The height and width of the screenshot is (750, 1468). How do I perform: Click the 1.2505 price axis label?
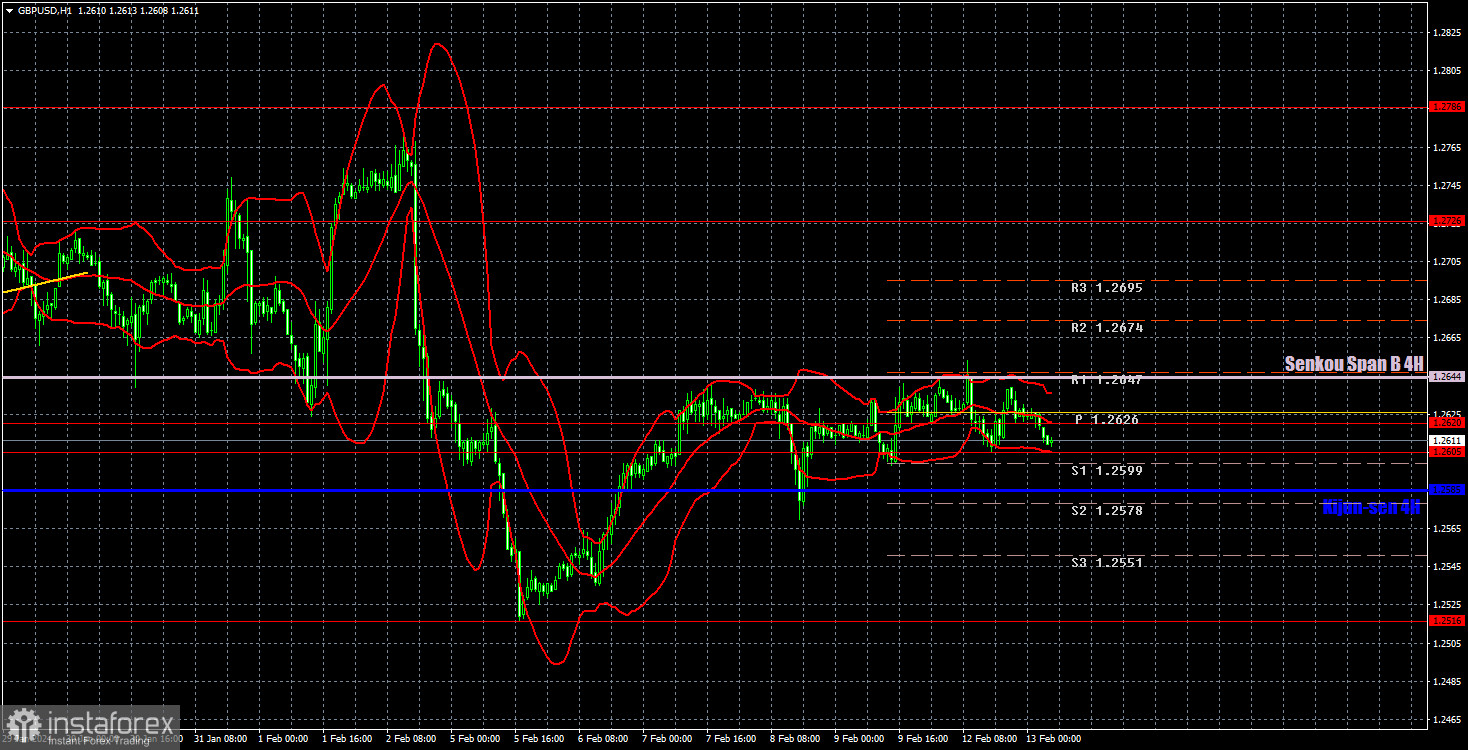coord(1447,642)
